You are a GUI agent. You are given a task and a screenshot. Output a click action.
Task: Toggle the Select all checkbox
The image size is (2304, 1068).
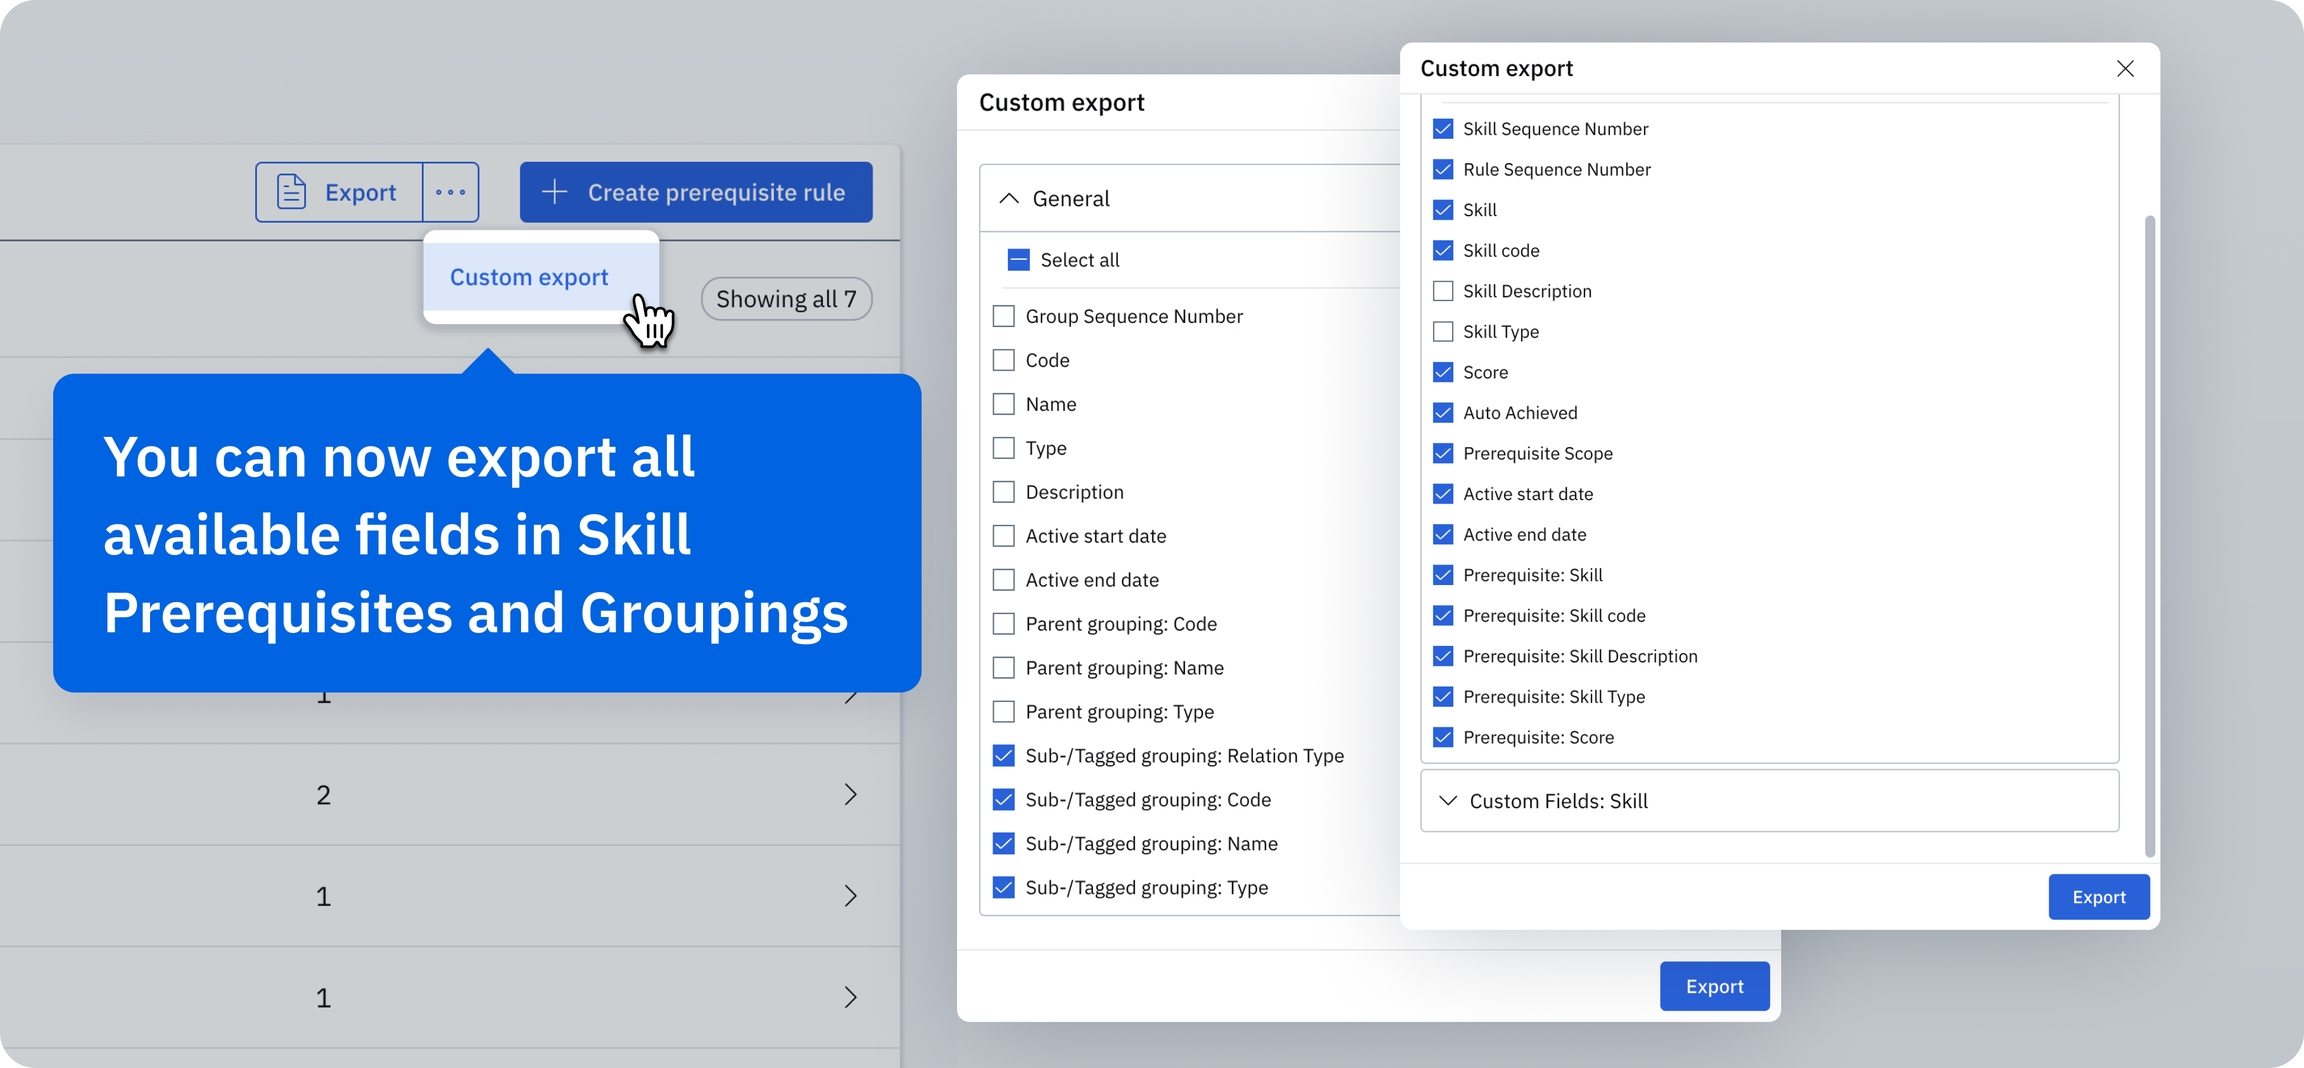point(1018,260)
